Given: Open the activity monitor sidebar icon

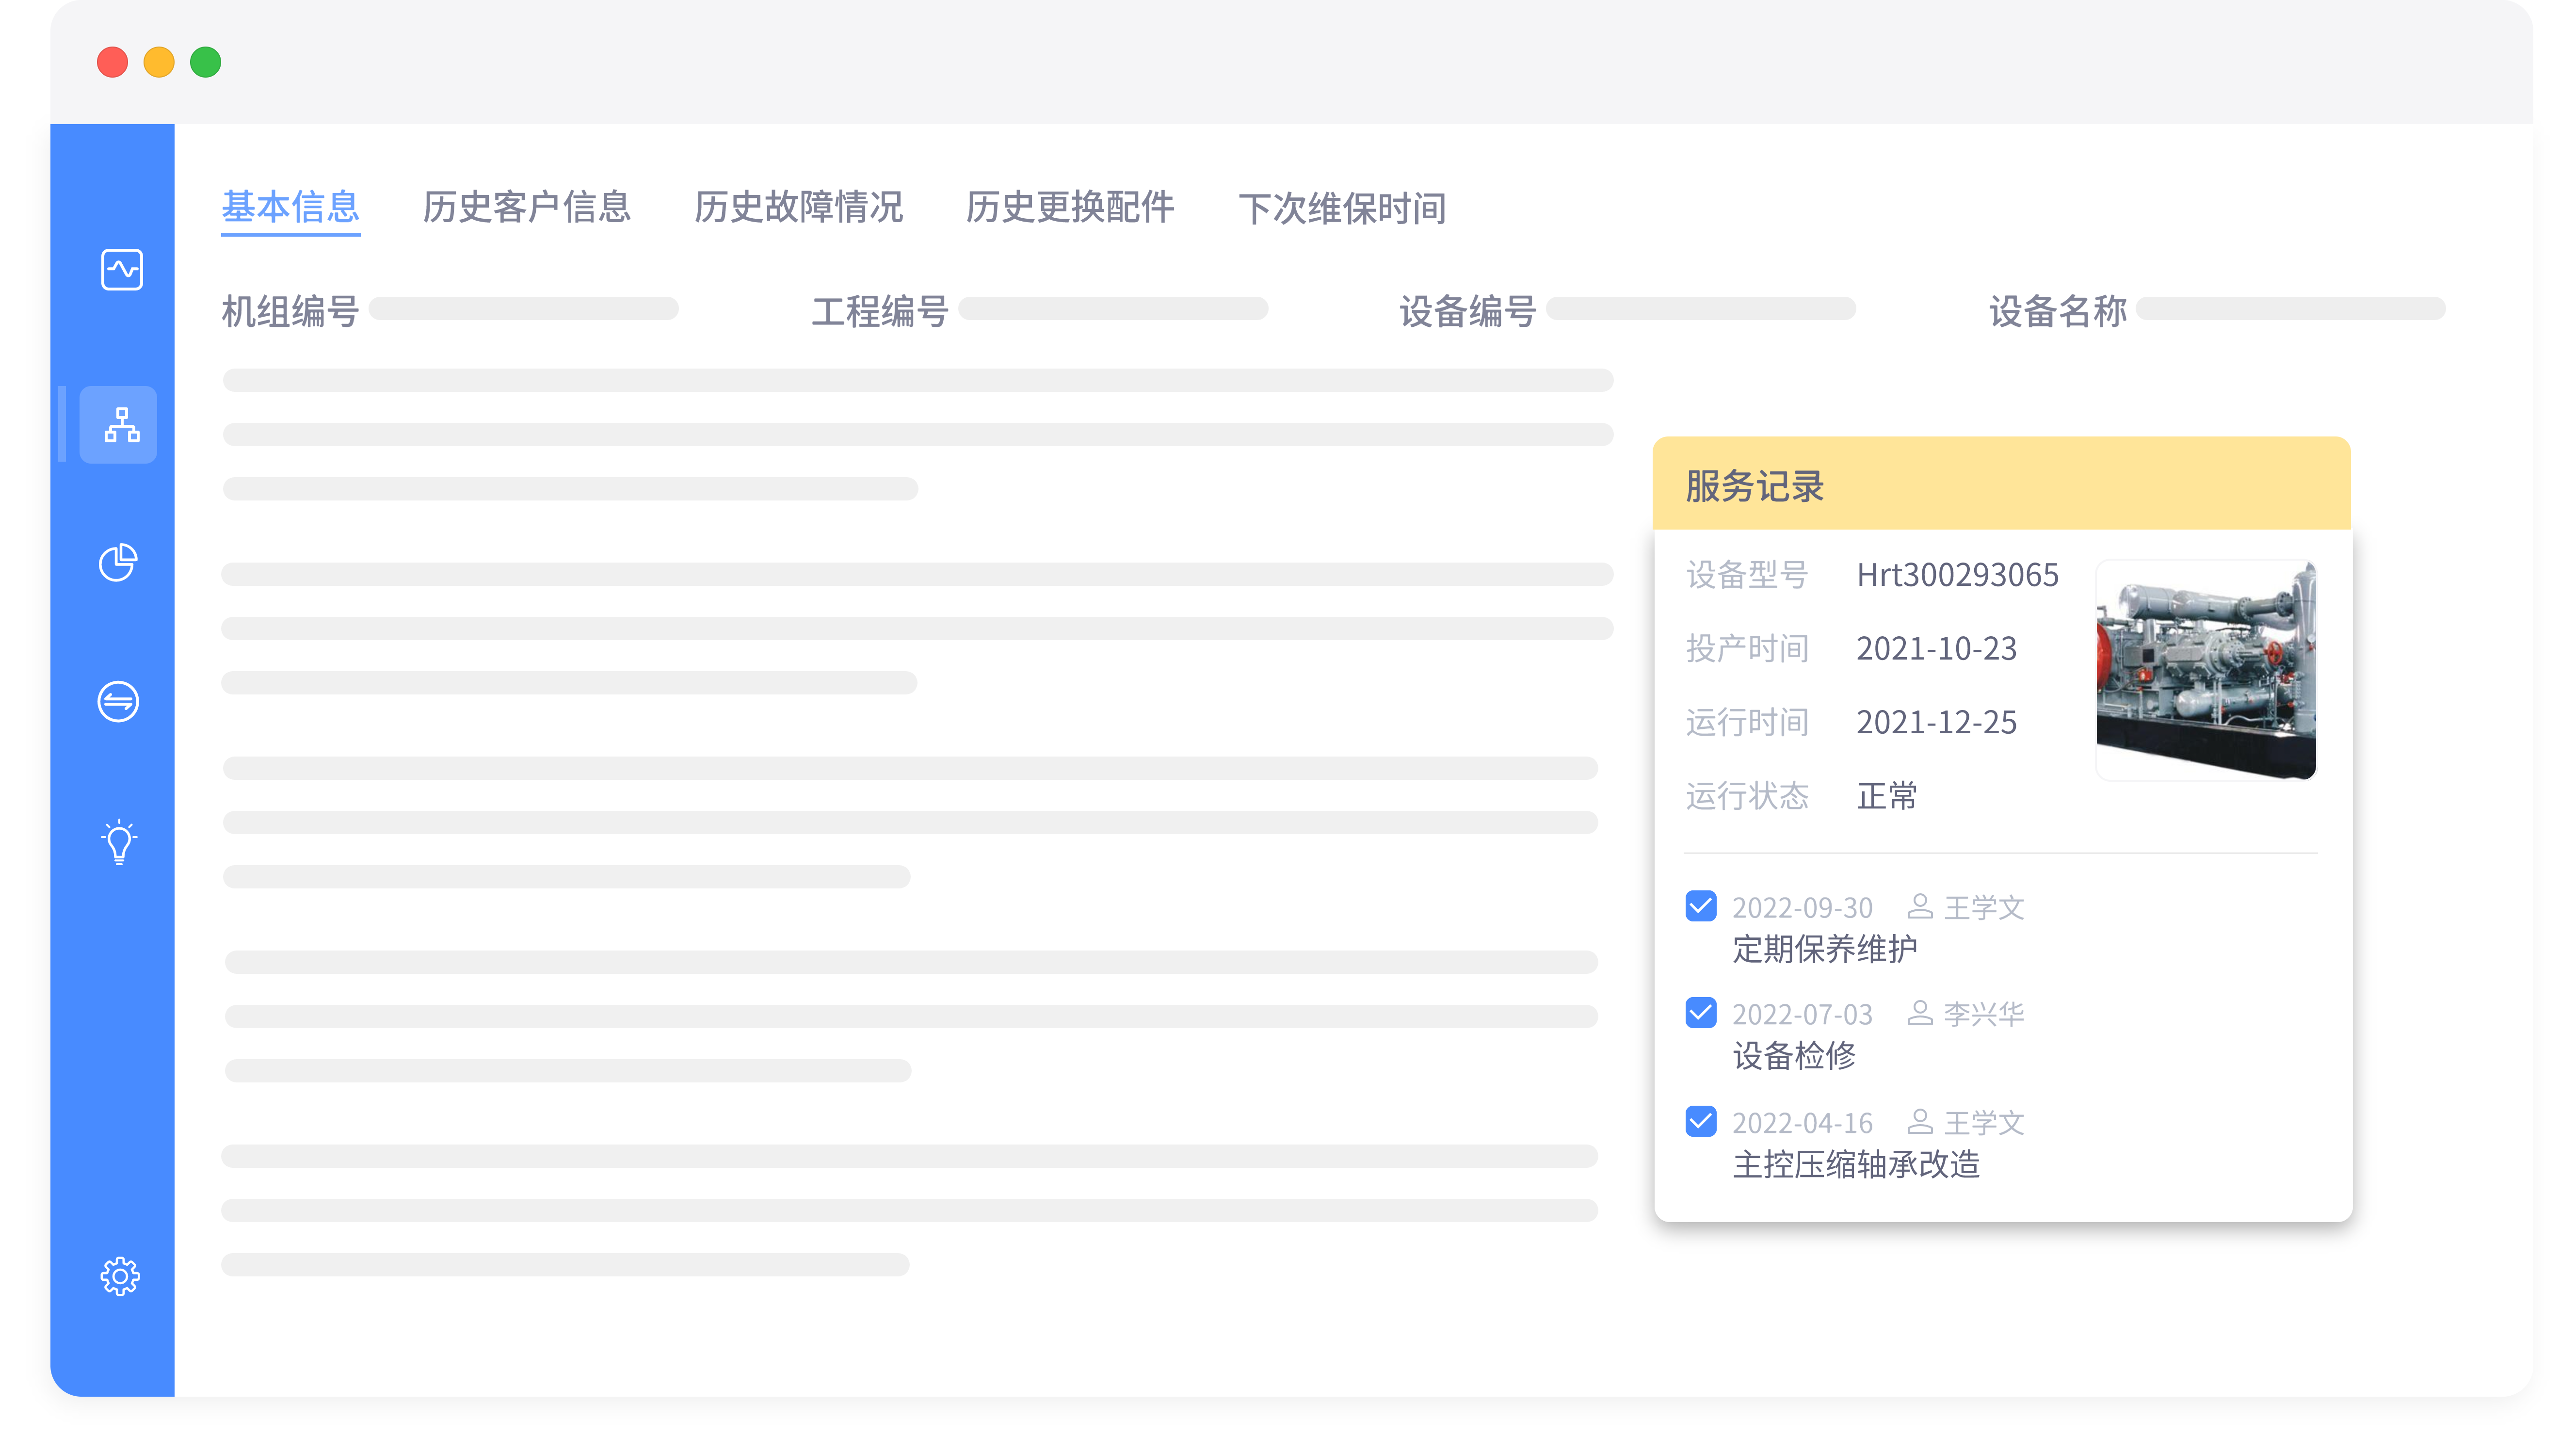Looking at the screenshot, I should (121, 269).
